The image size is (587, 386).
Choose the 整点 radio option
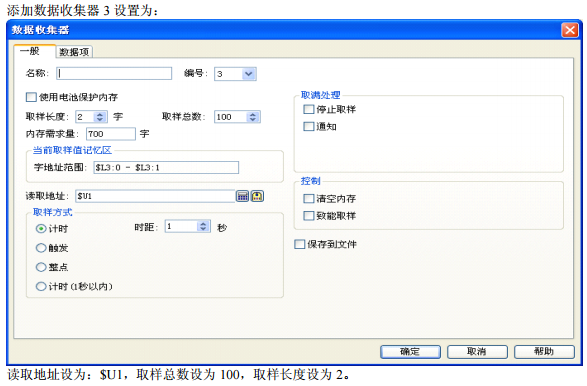pos(41,267)
